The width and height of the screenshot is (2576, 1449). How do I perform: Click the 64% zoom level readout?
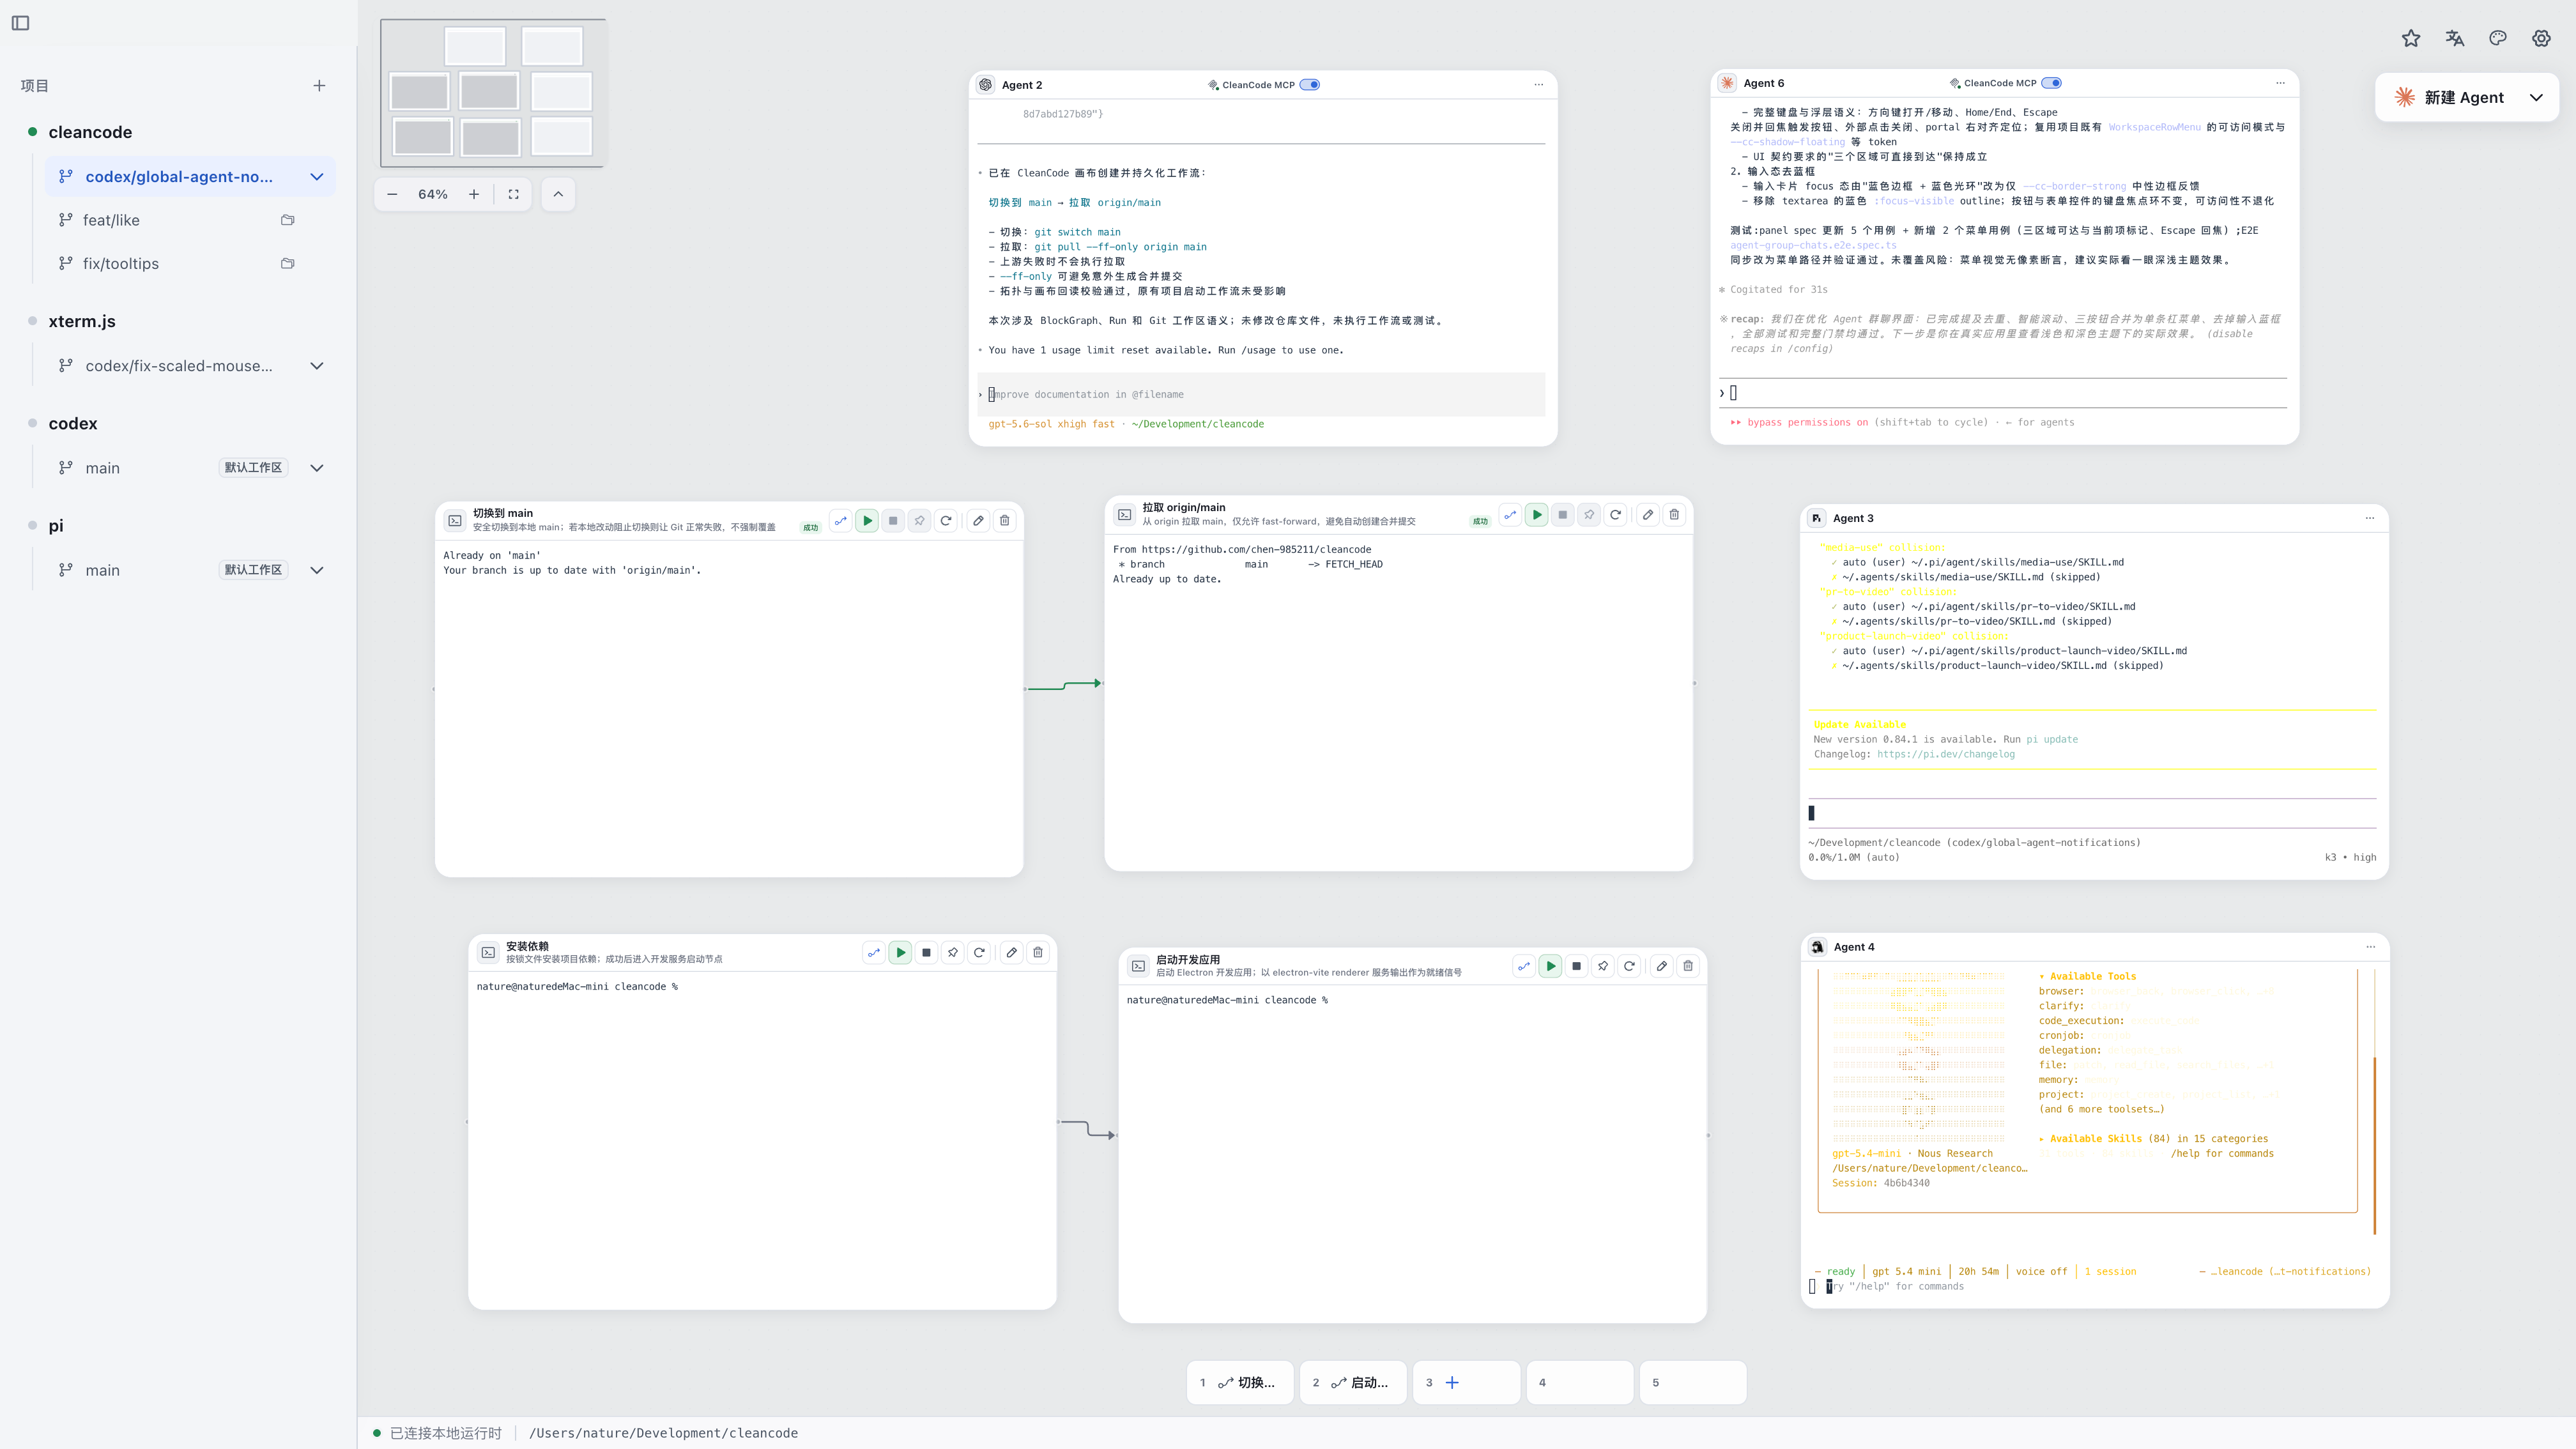click(433, 194)
